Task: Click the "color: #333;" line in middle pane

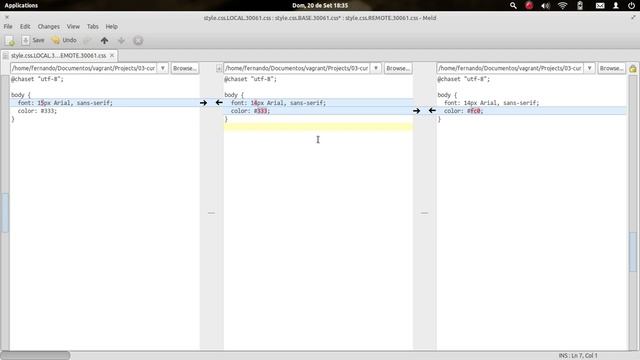Action: [250, 111]
